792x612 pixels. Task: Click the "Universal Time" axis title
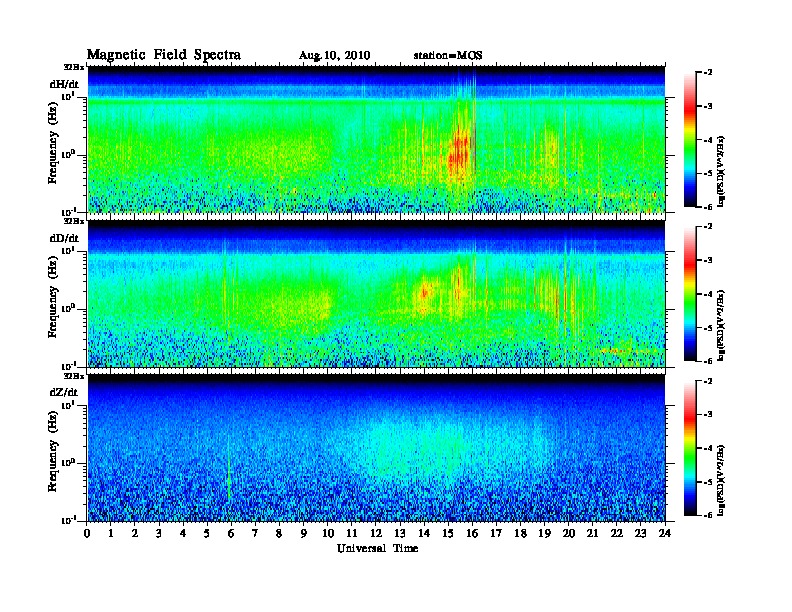377,548
